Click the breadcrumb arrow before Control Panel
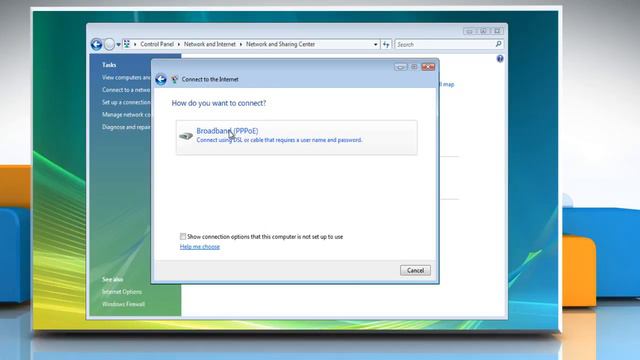This screenshot has width=640, height=360. click(135, 44)
